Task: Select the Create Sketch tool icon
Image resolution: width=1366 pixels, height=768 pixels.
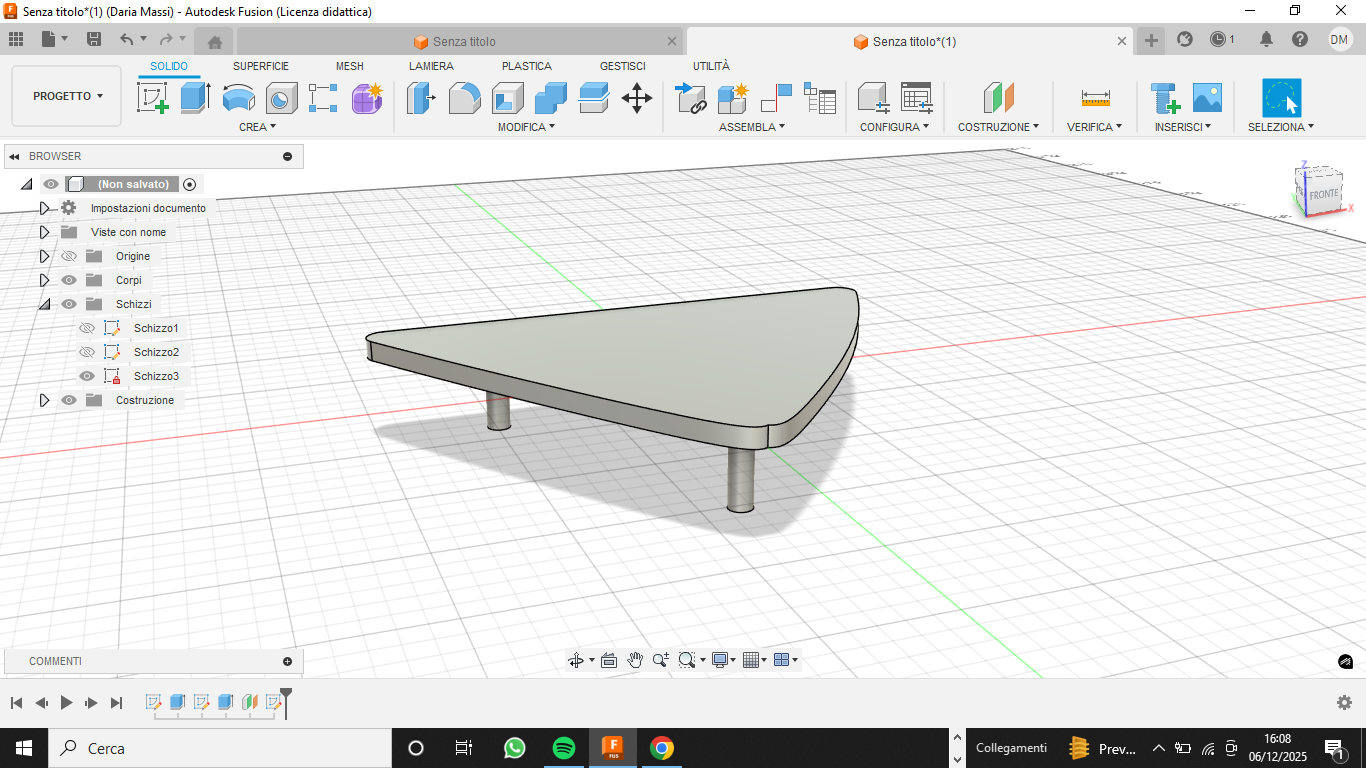Action: [x=152, y=98]
